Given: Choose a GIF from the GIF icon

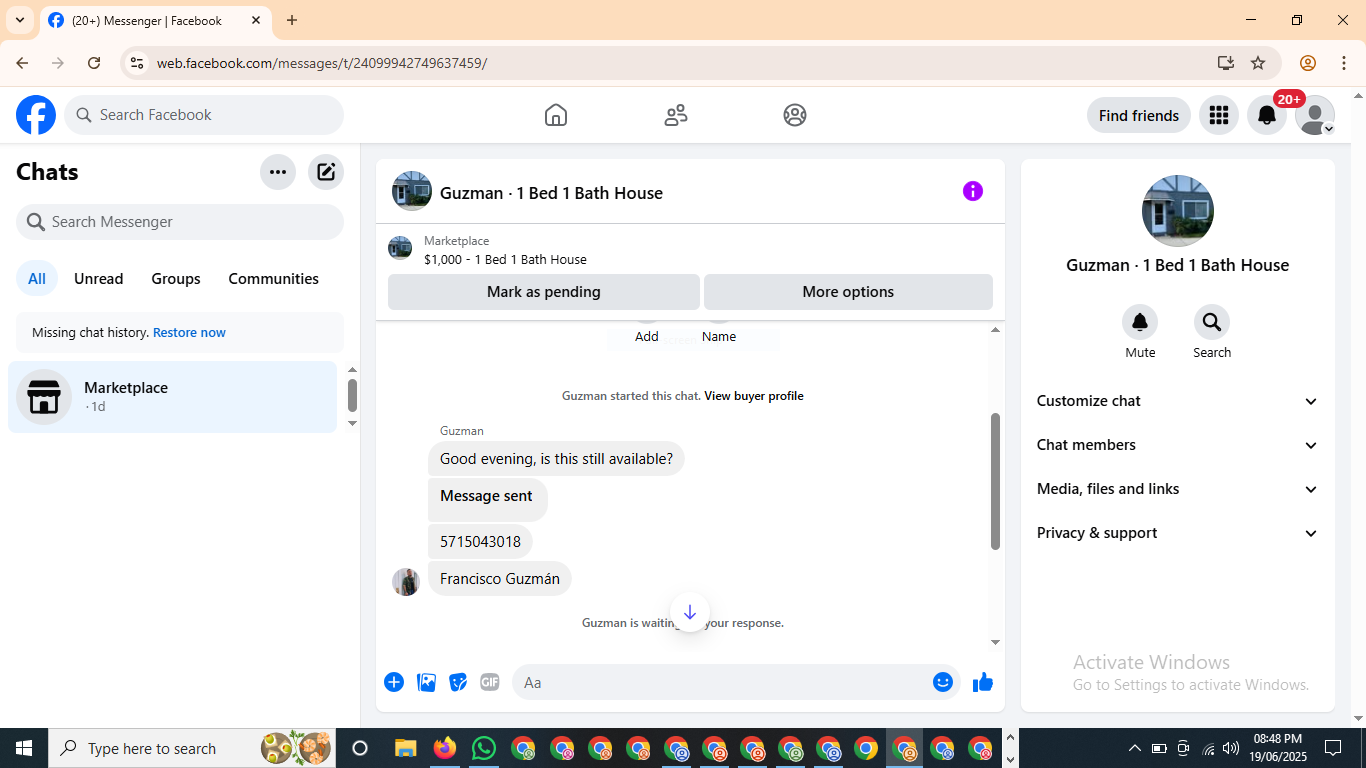Looking at the screenshot, I should coord(489,682).
